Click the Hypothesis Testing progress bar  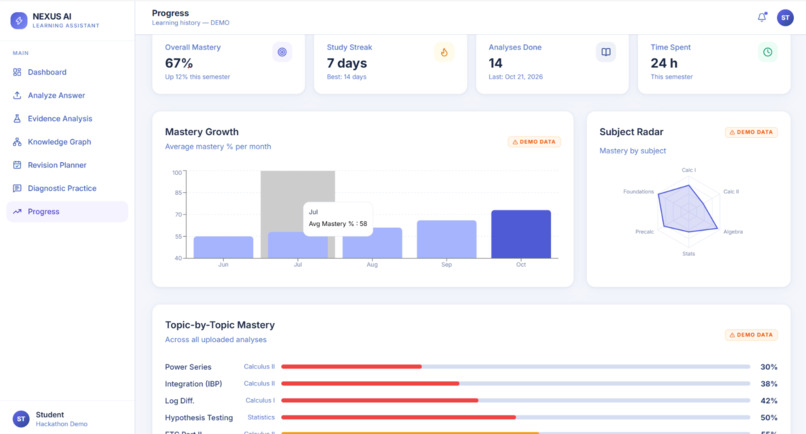point(516,418)
